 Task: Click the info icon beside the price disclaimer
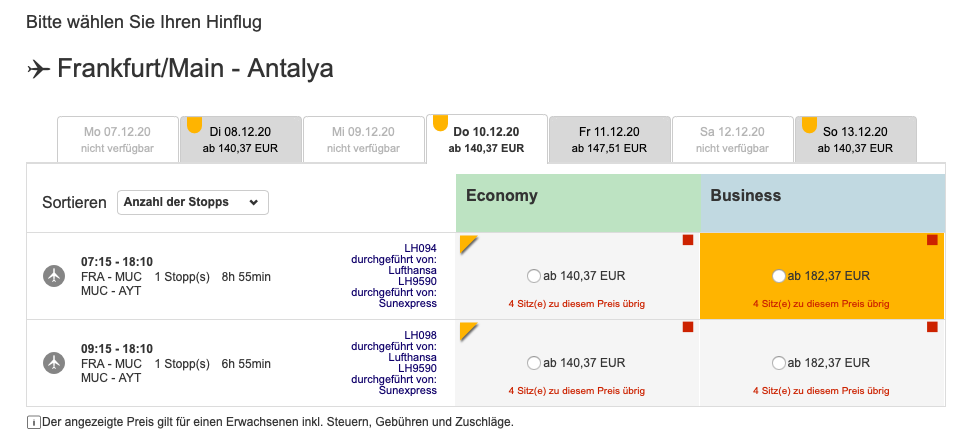(x=34, y=423)
